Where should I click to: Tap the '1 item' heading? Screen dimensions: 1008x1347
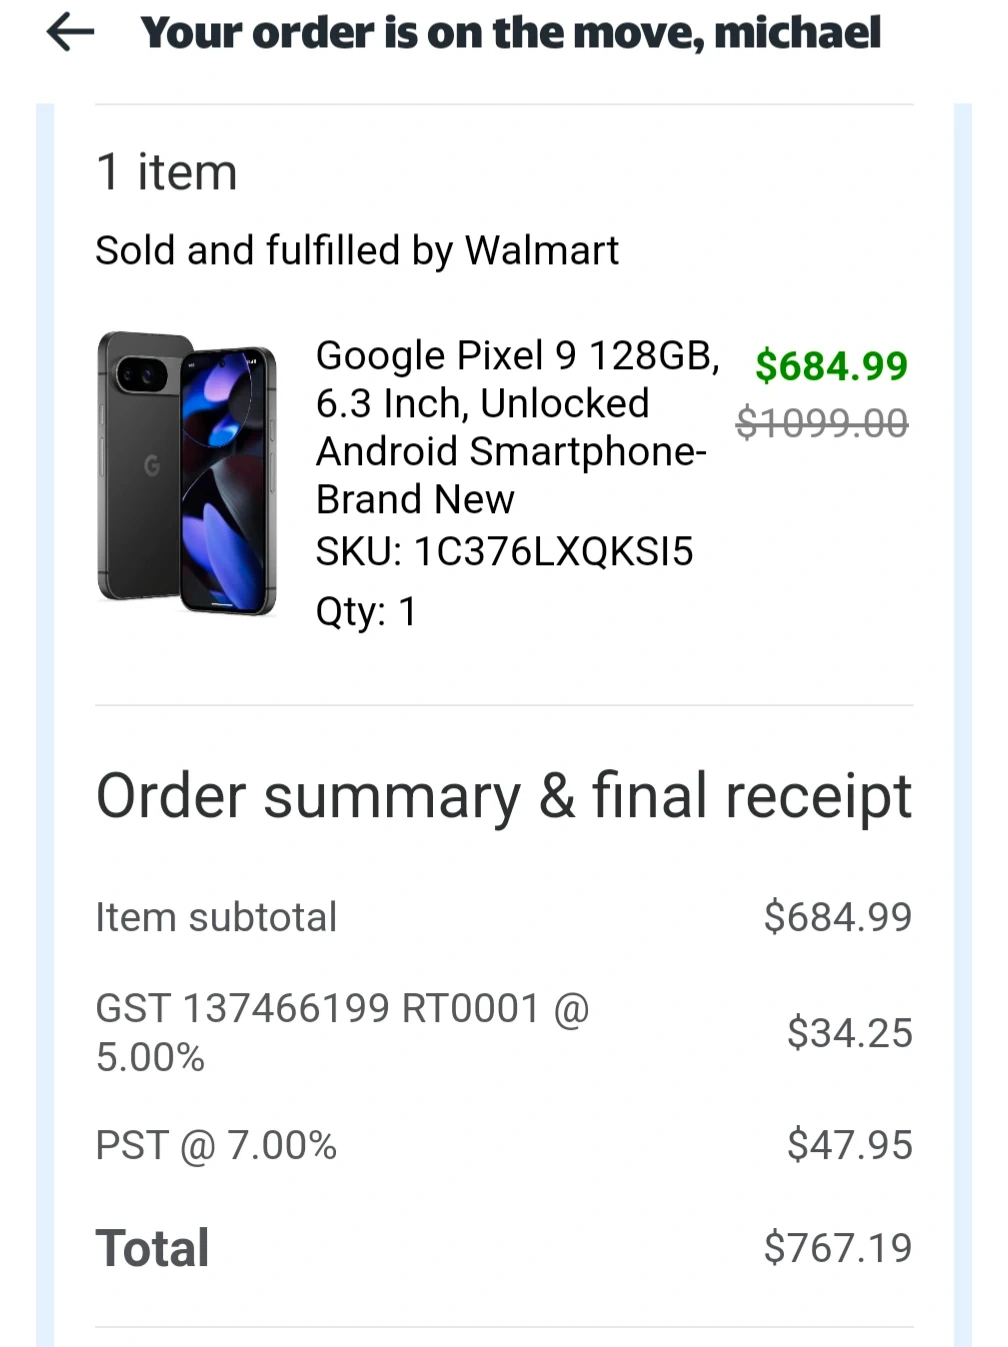[167, 172]
